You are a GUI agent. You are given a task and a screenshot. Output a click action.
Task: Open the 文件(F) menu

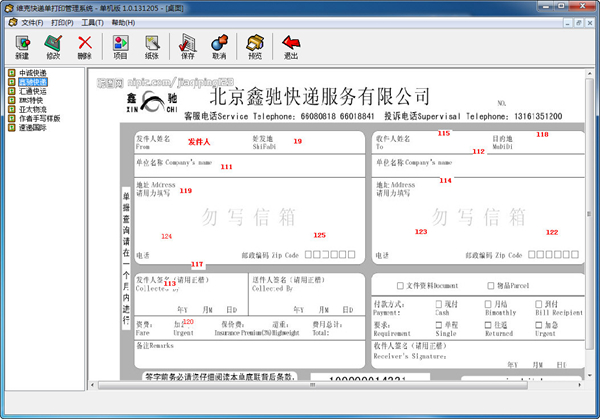tap(32, 23)
